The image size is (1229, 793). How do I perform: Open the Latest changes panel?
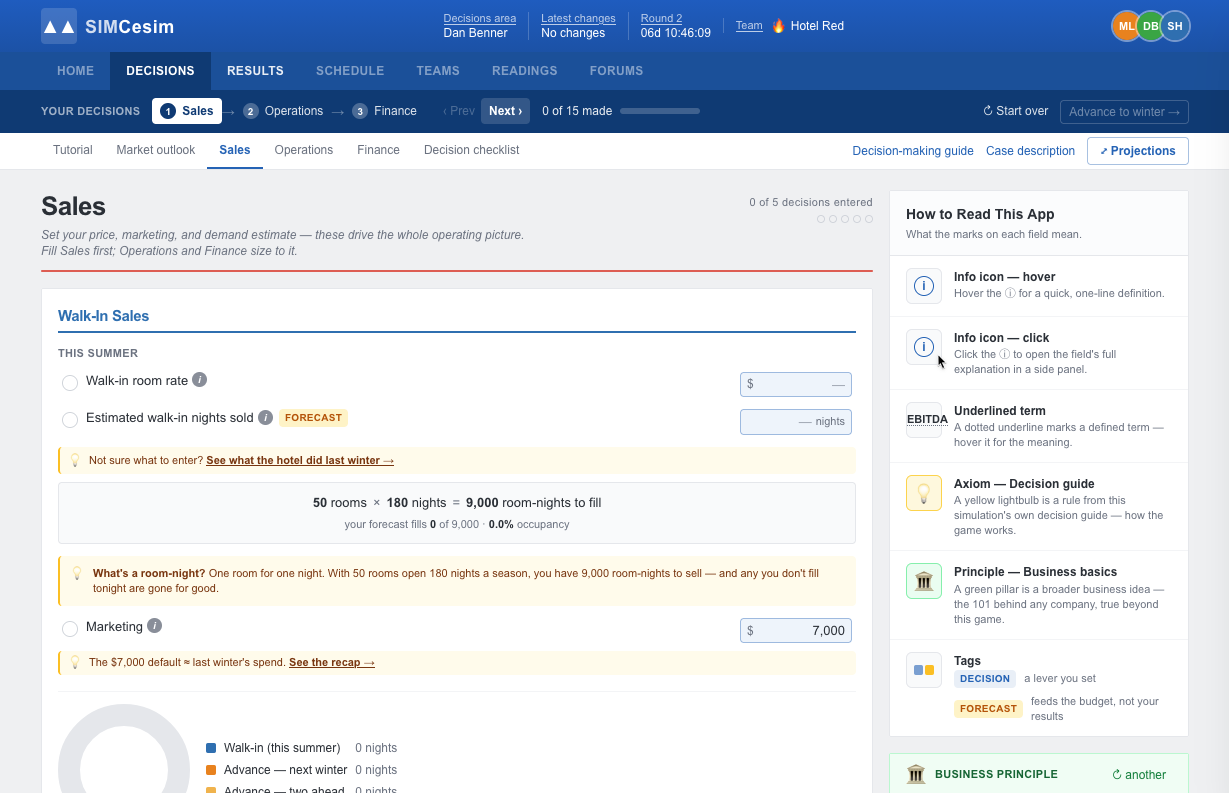578,26
